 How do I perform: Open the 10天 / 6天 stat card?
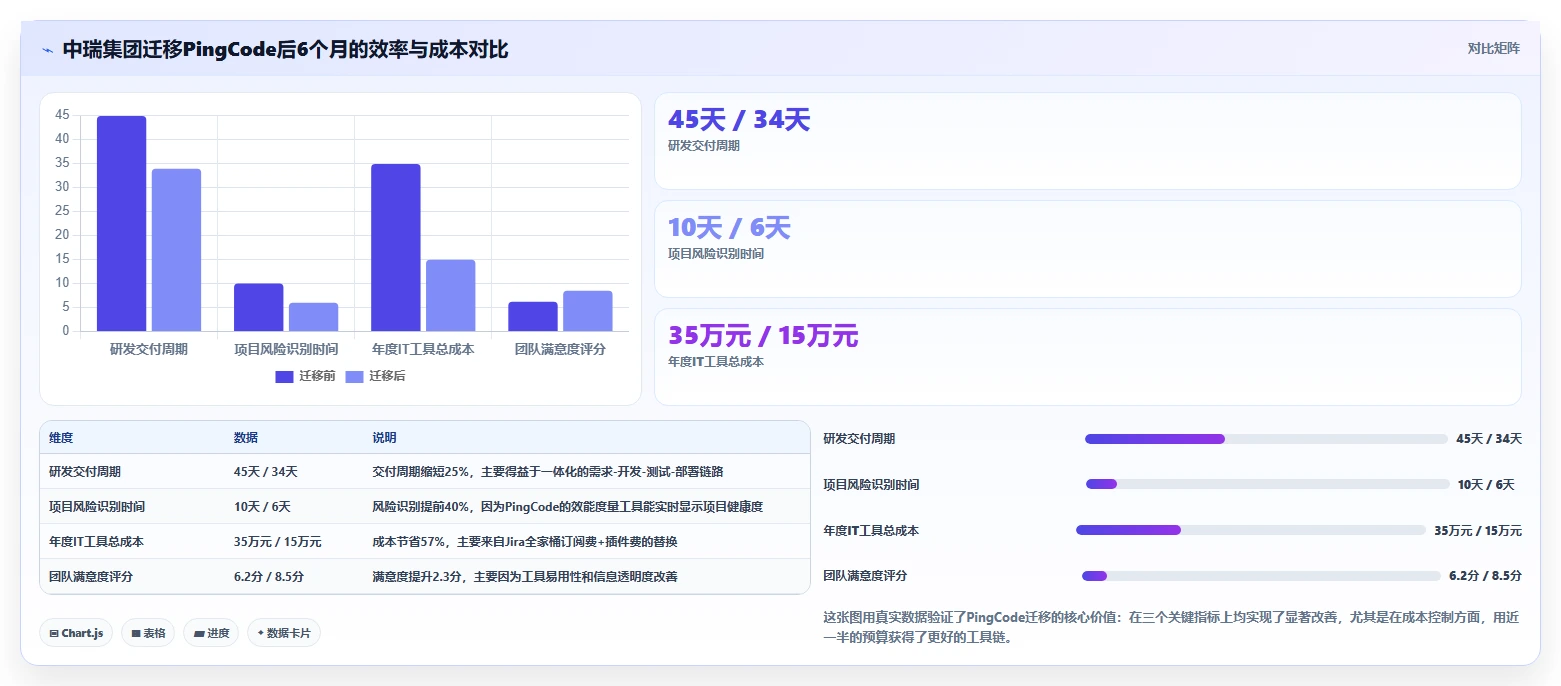pos(1087,249)
